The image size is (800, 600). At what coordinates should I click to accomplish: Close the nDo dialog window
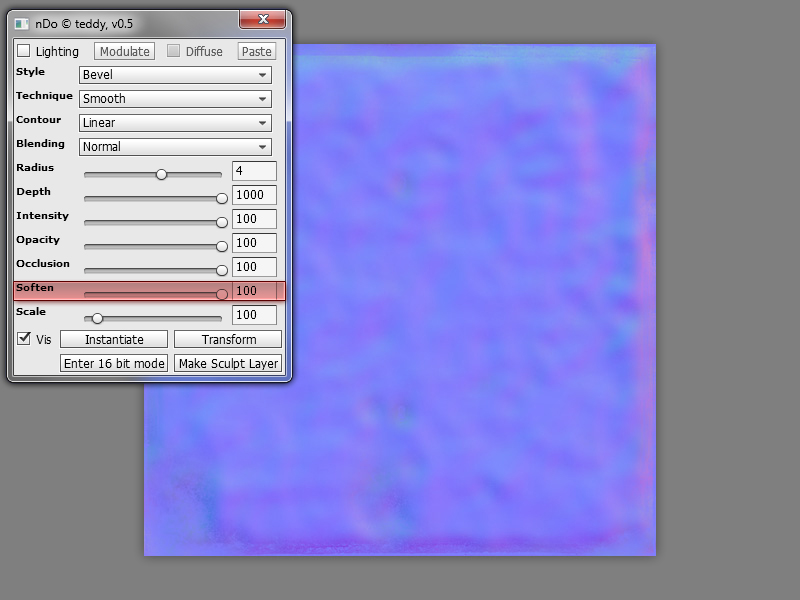click(x=263, y=19)
